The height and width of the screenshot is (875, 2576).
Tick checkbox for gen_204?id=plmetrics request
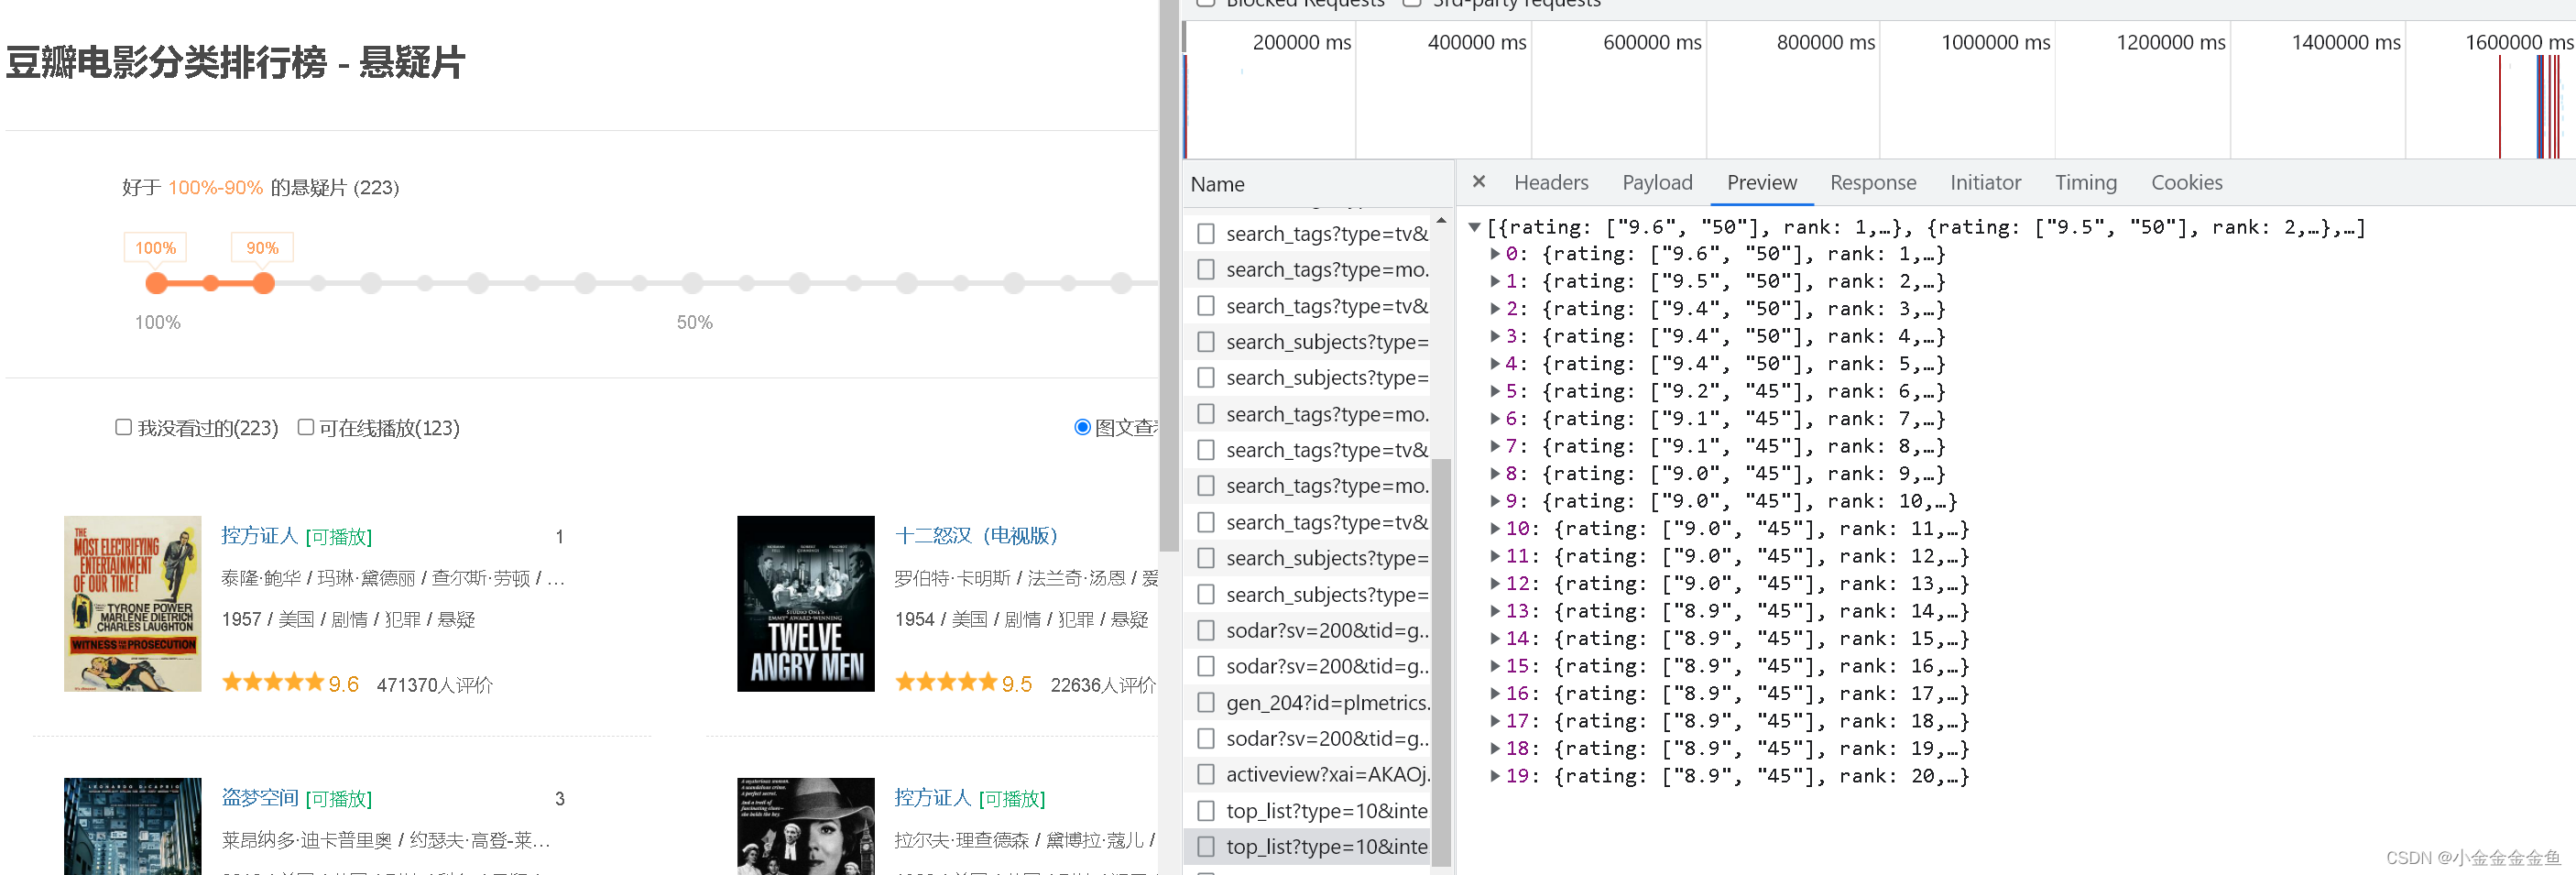pyautogui.click(x=1206, y=703)
